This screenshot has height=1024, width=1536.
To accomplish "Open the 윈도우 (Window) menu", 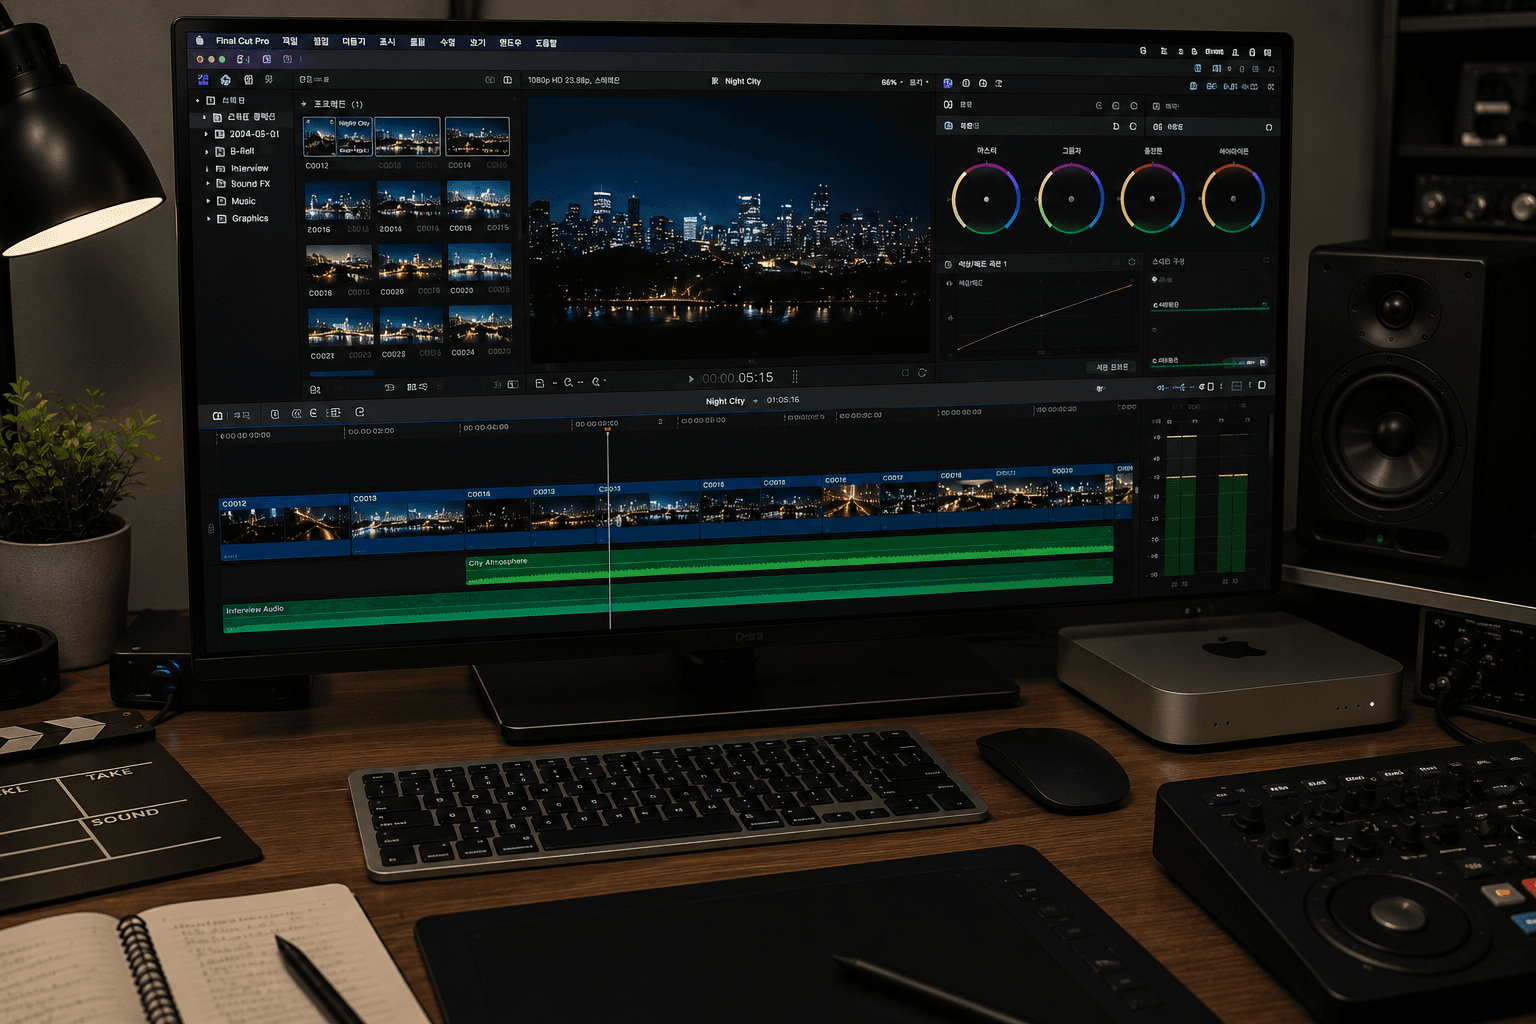I will (x=510, y=43).
